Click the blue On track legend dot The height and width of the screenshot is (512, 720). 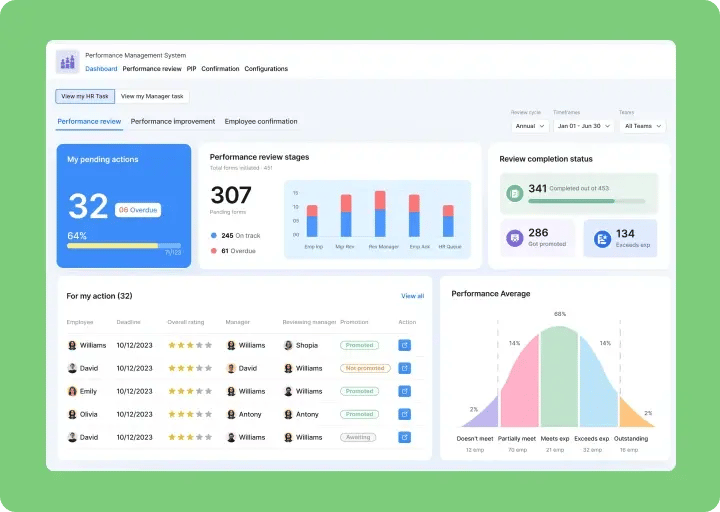214,236
